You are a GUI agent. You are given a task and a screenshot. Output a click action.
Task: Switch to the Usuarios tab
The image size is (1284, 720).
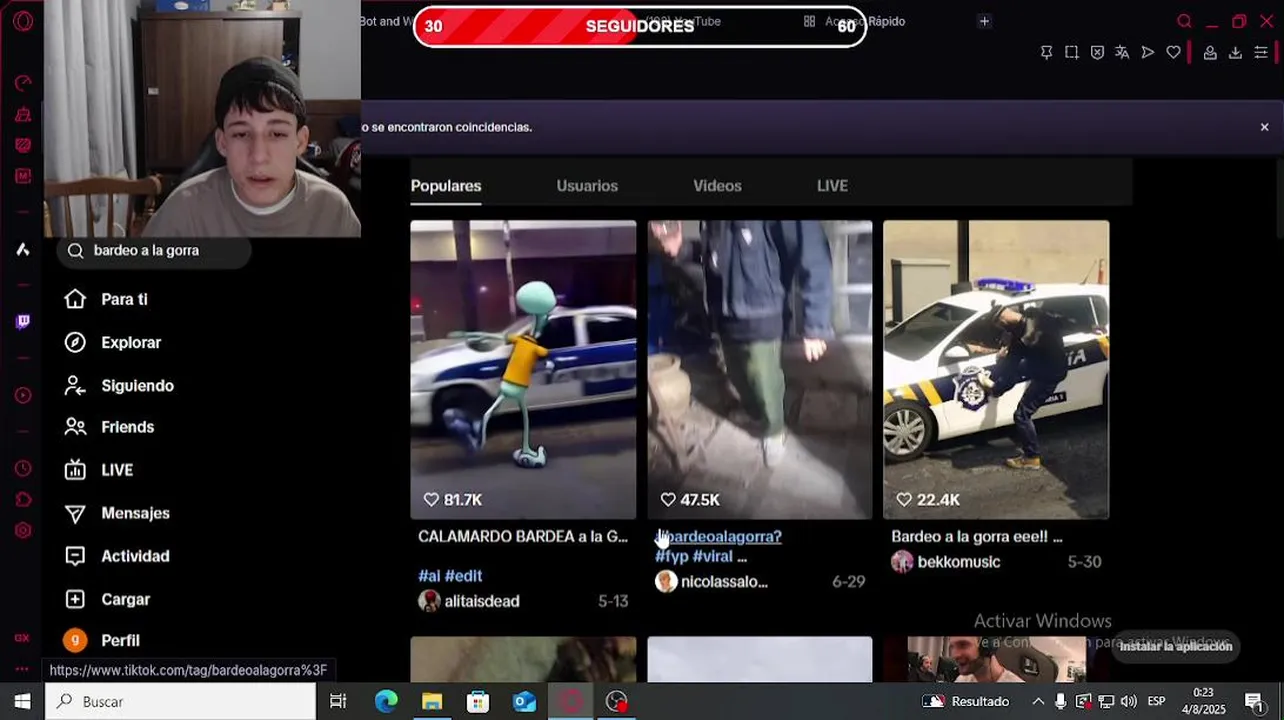click(x=587, y=186)
